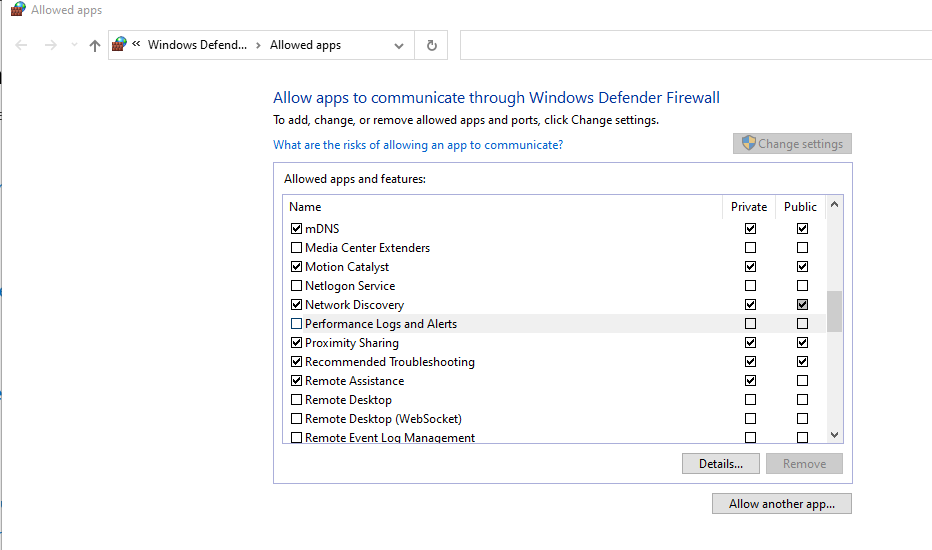Image resolution: width=932 pixels, height=550 pixels.
Task: Click the Allow another app button
Action: tap(782, 504)
